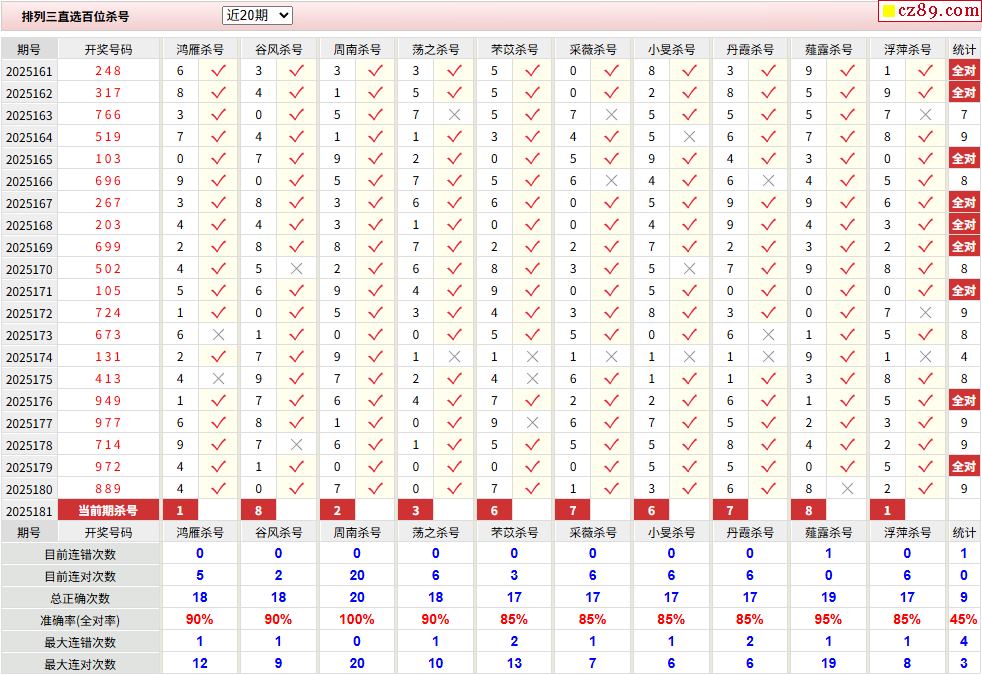982x675 pixels.
Task: Click the 采薇杀号 cross mark in row 2025163
Action: pos(612,115)
